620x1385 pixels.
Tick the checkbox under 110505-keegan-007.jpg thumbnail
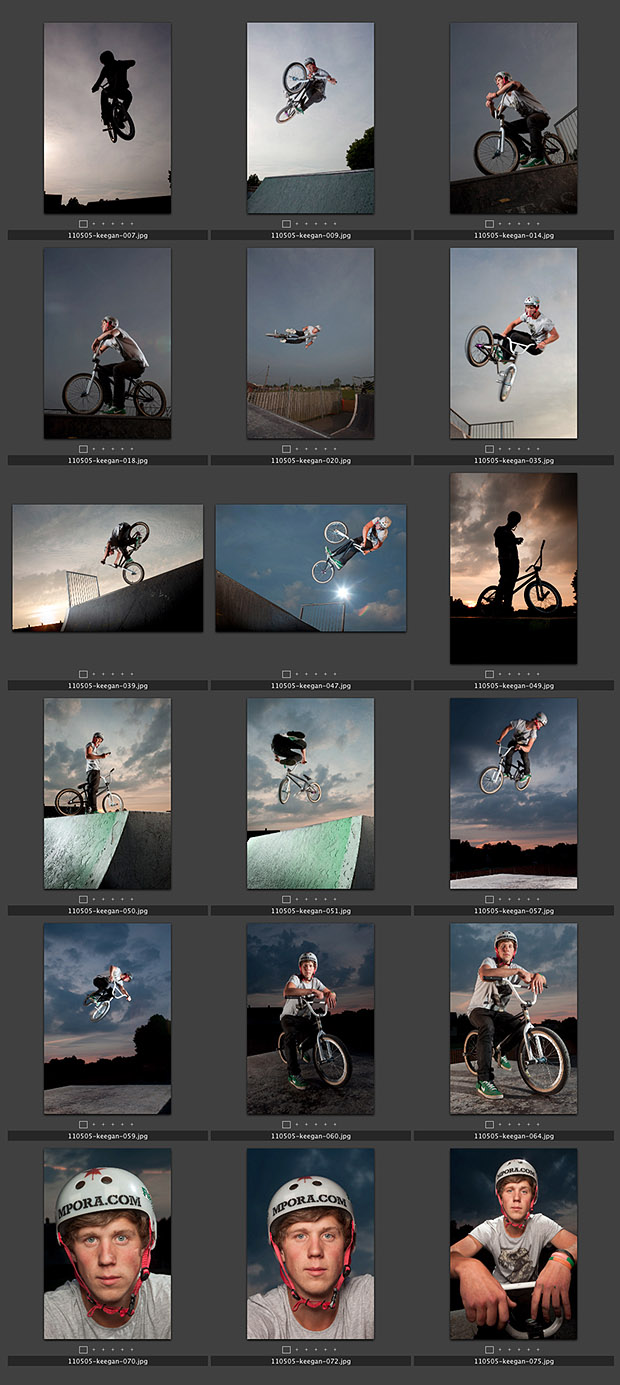83,224
